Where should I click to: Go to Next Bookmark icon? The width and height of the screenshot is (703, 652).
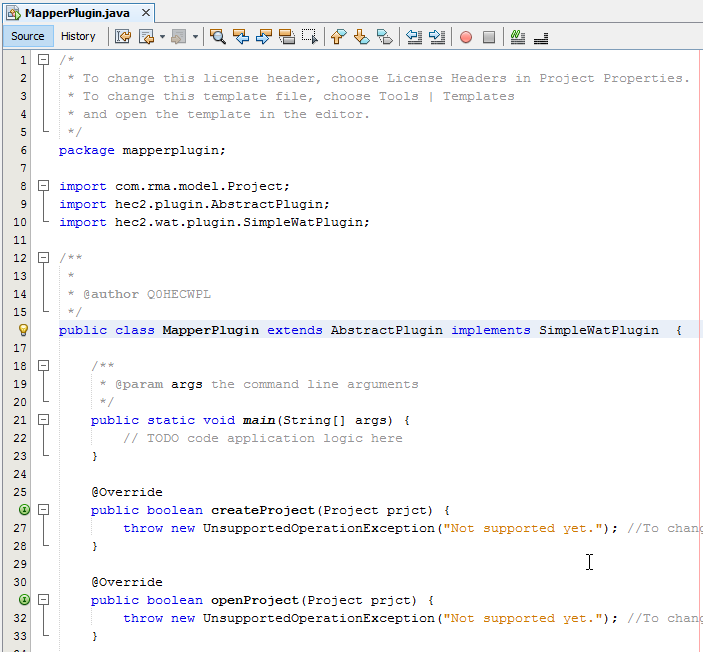(361, 36)
